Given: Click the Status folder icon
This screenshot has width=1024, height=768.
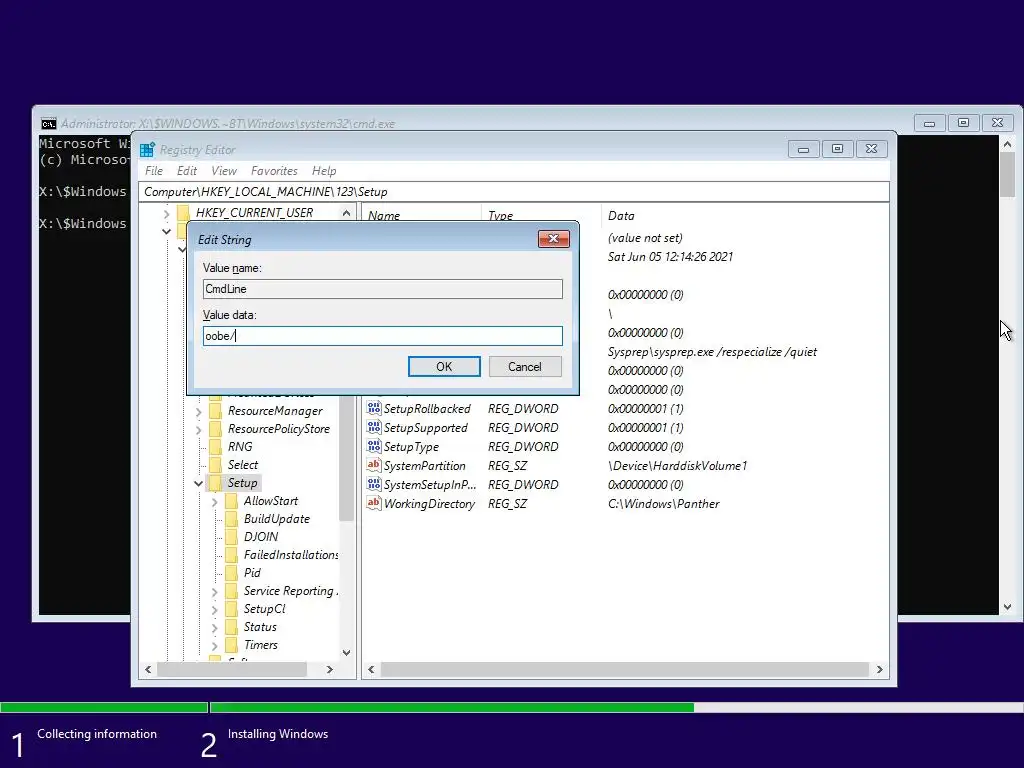Looking at the screenshot, I should 231,626.
